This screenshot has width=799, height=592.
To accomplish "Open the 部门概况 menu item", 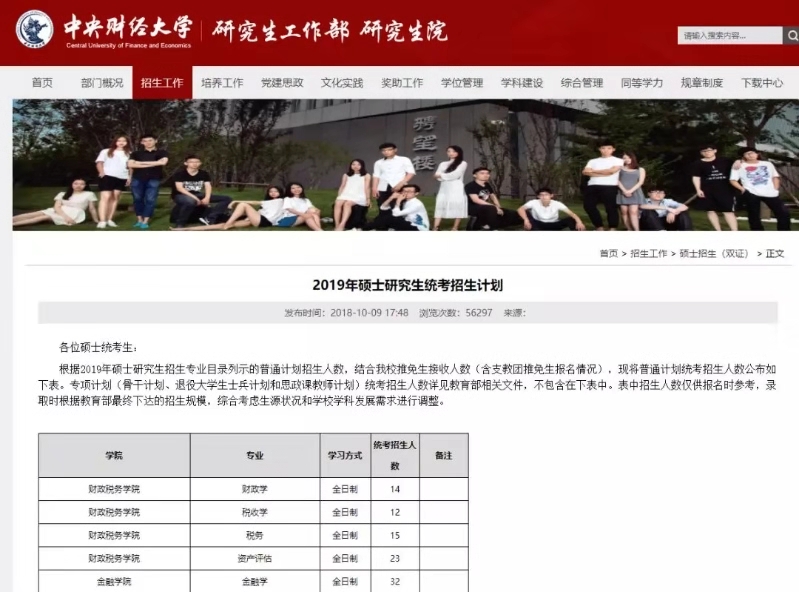I will pyautogui.click(x=102, y=83).
